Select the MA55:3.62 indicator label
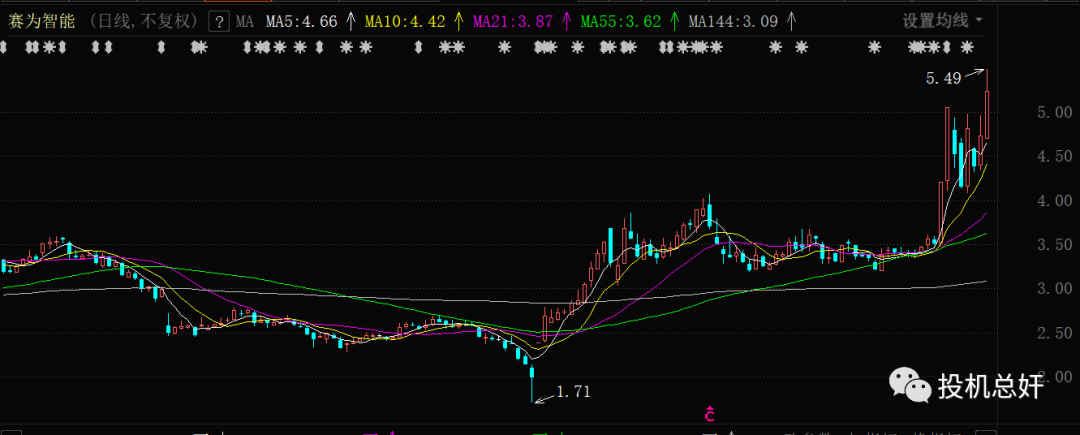 [620, 20]
